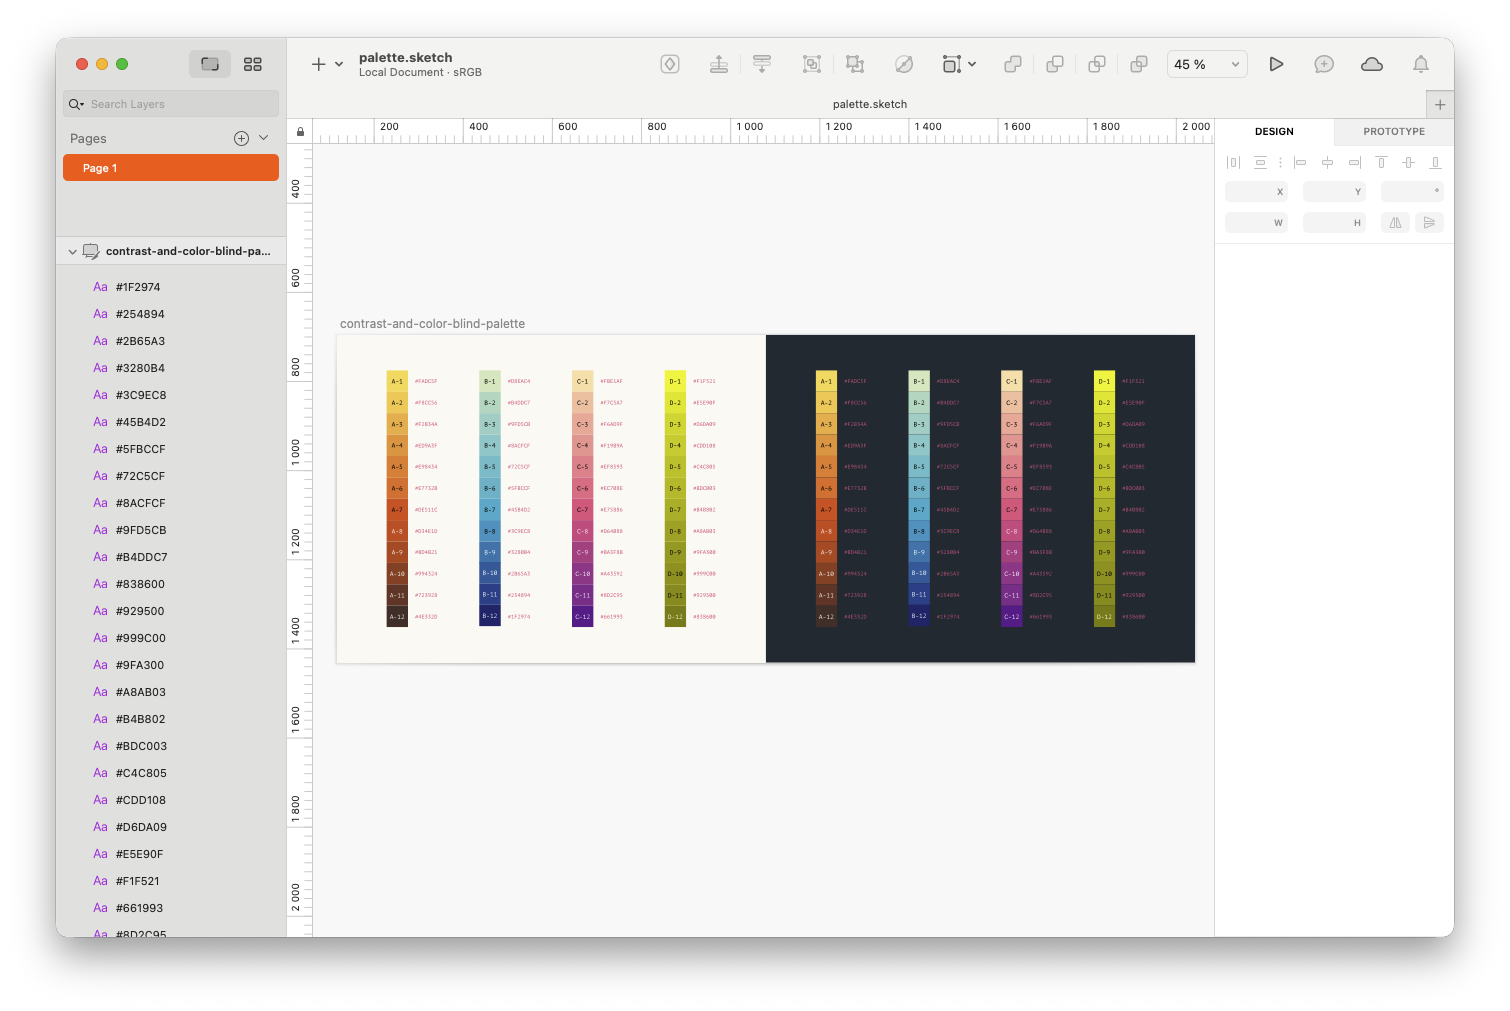Open the chevron next to the Scale tool
Viewport: 1510px width, 1011px height.
(972, 64)
